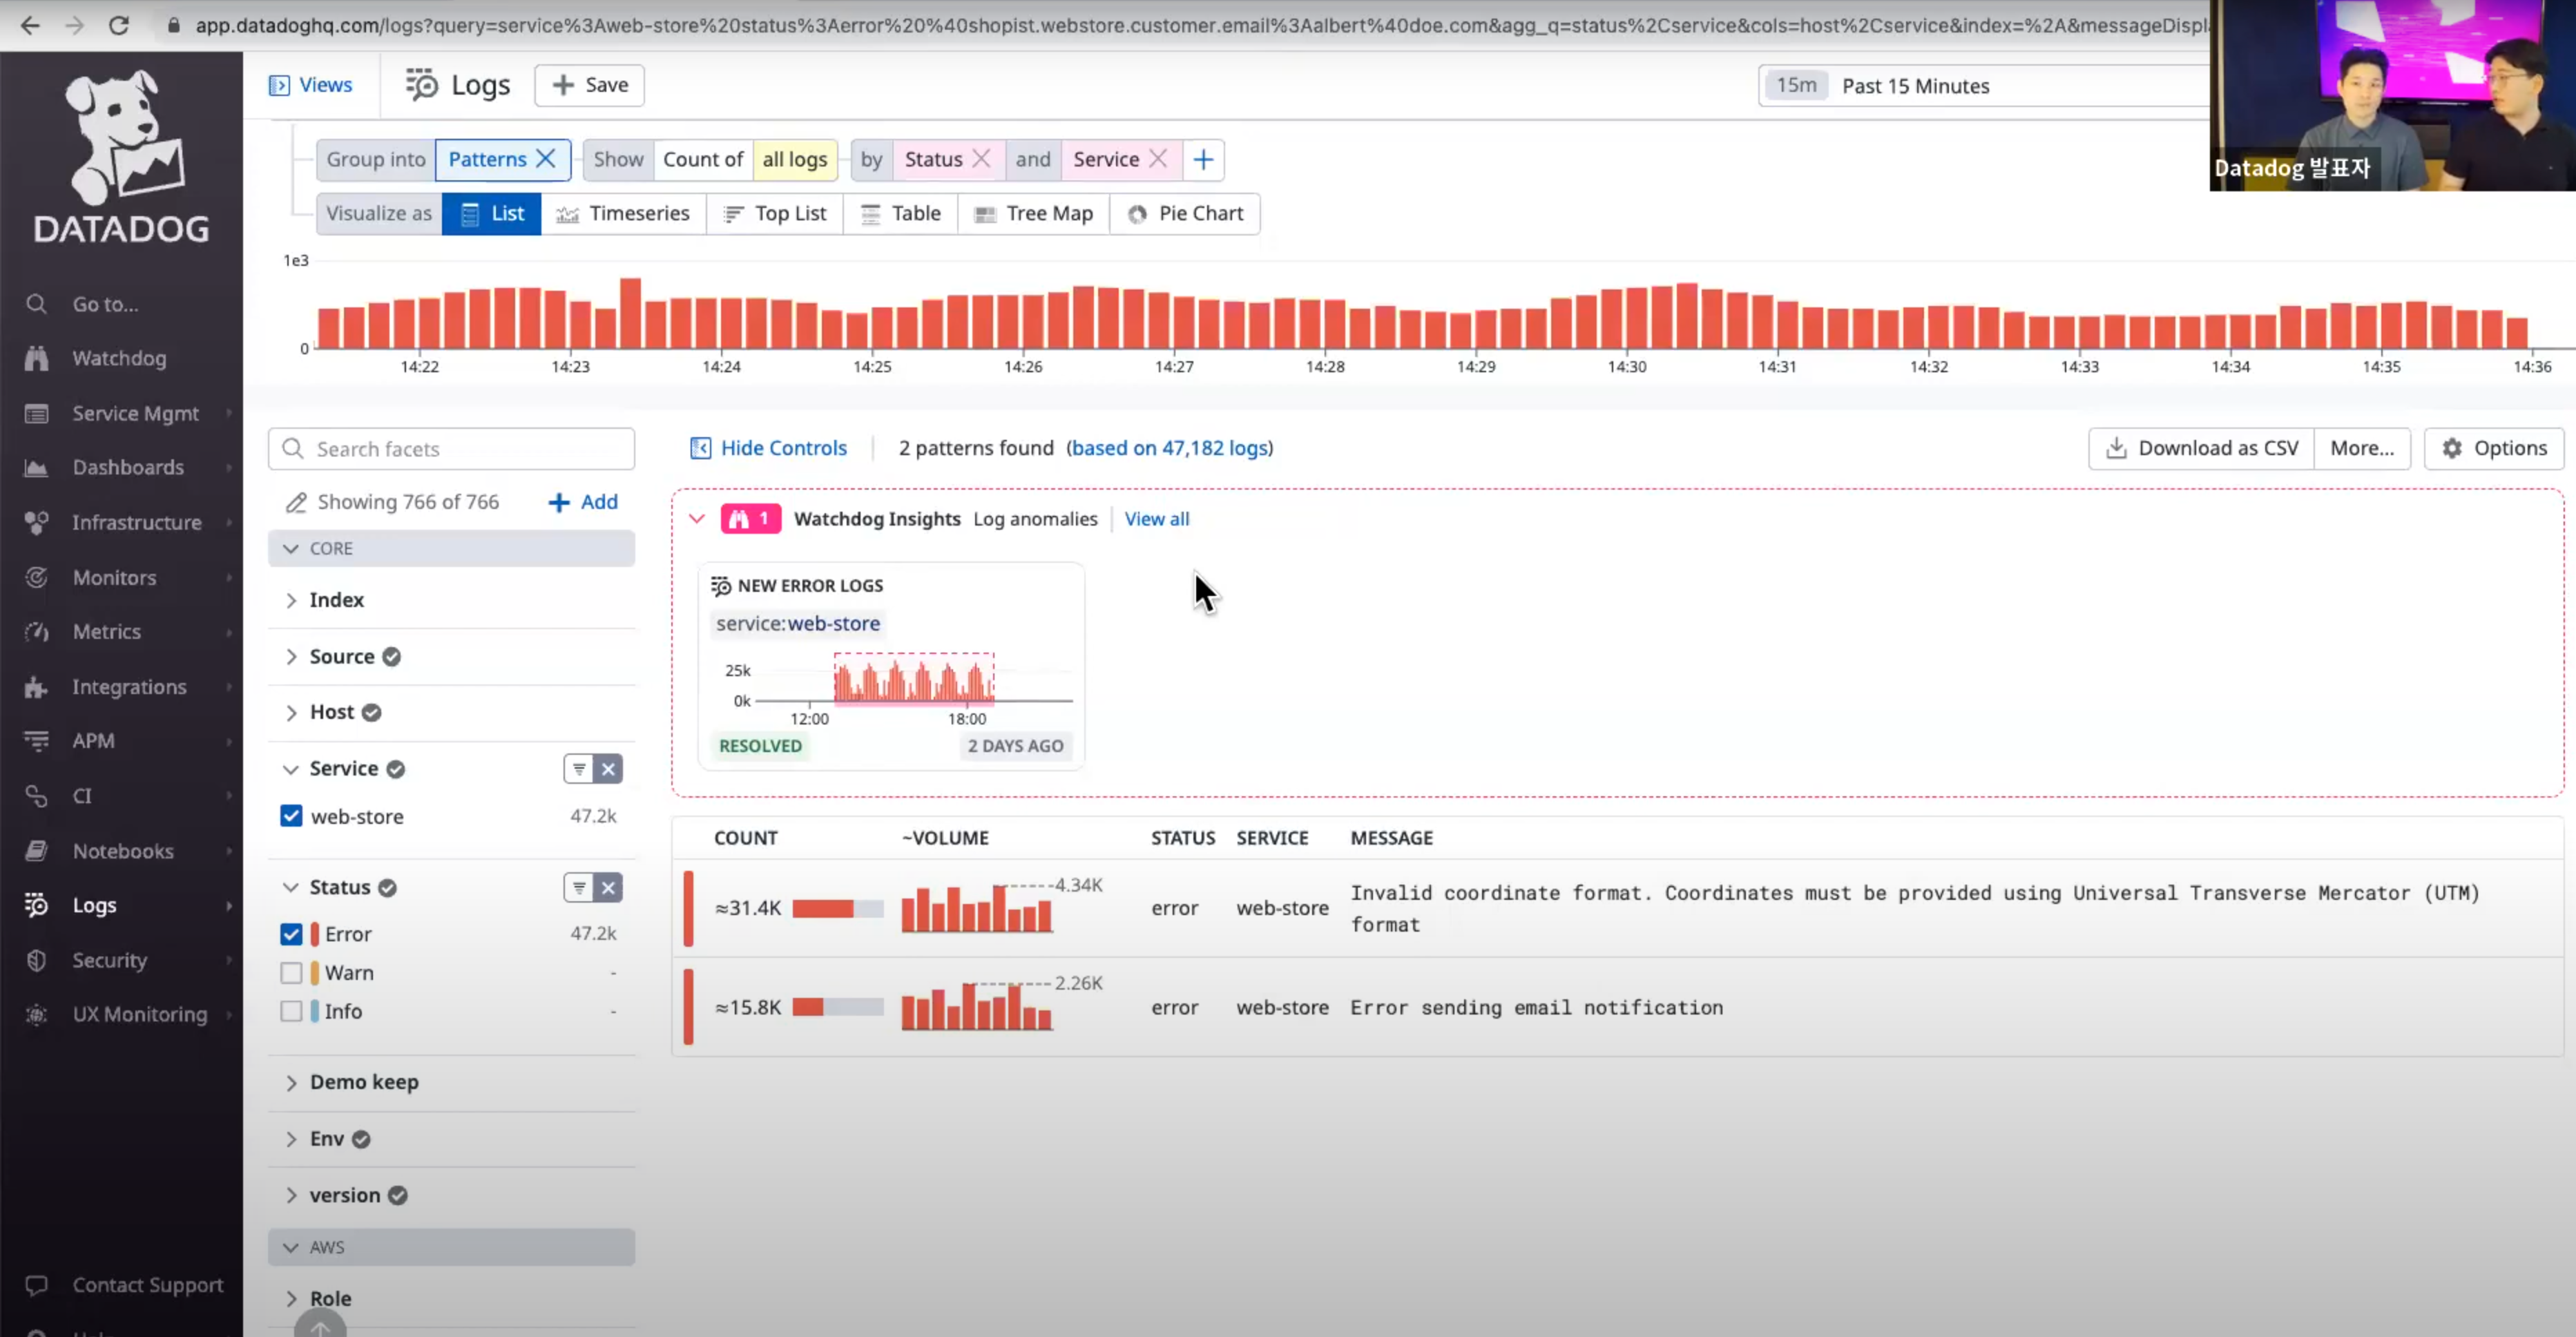The width and height of the screenshot is (2576, 1337).
Task: Remove the Patterns grouping with X
Action: click(546, 159)
